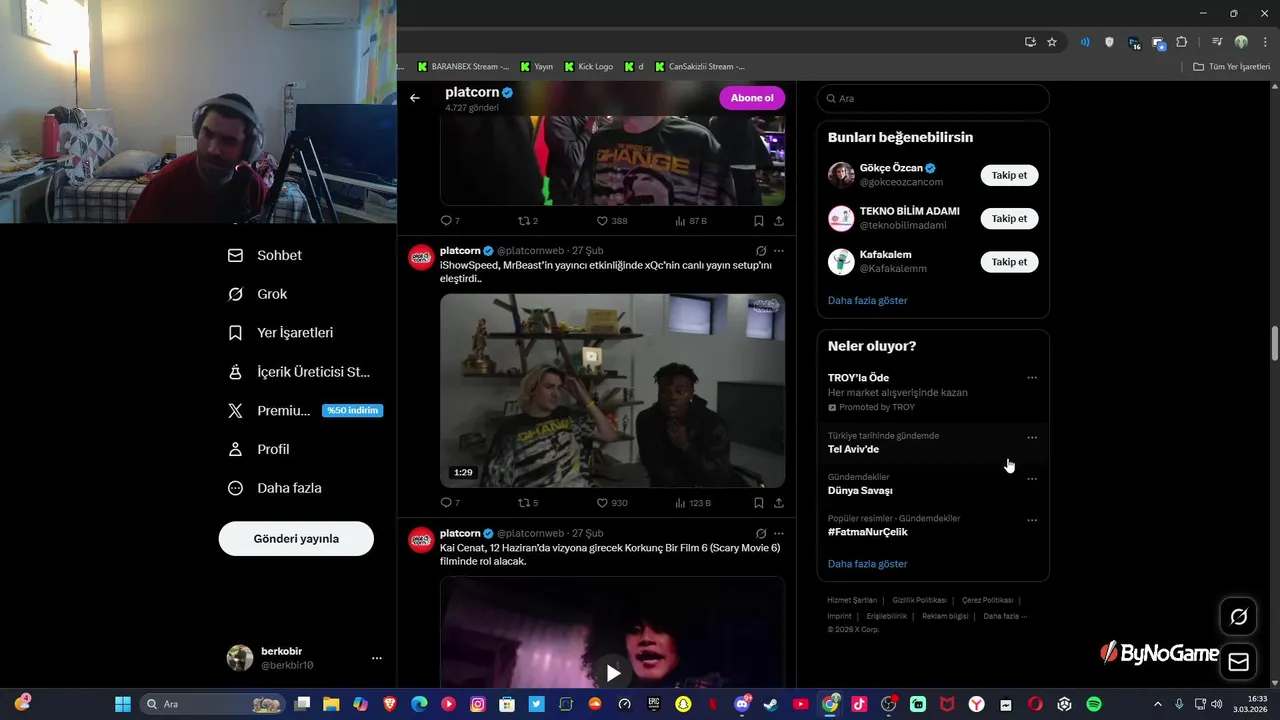
Task: Repost the iShowSpeed xQc post
Action: click(528, 503)
